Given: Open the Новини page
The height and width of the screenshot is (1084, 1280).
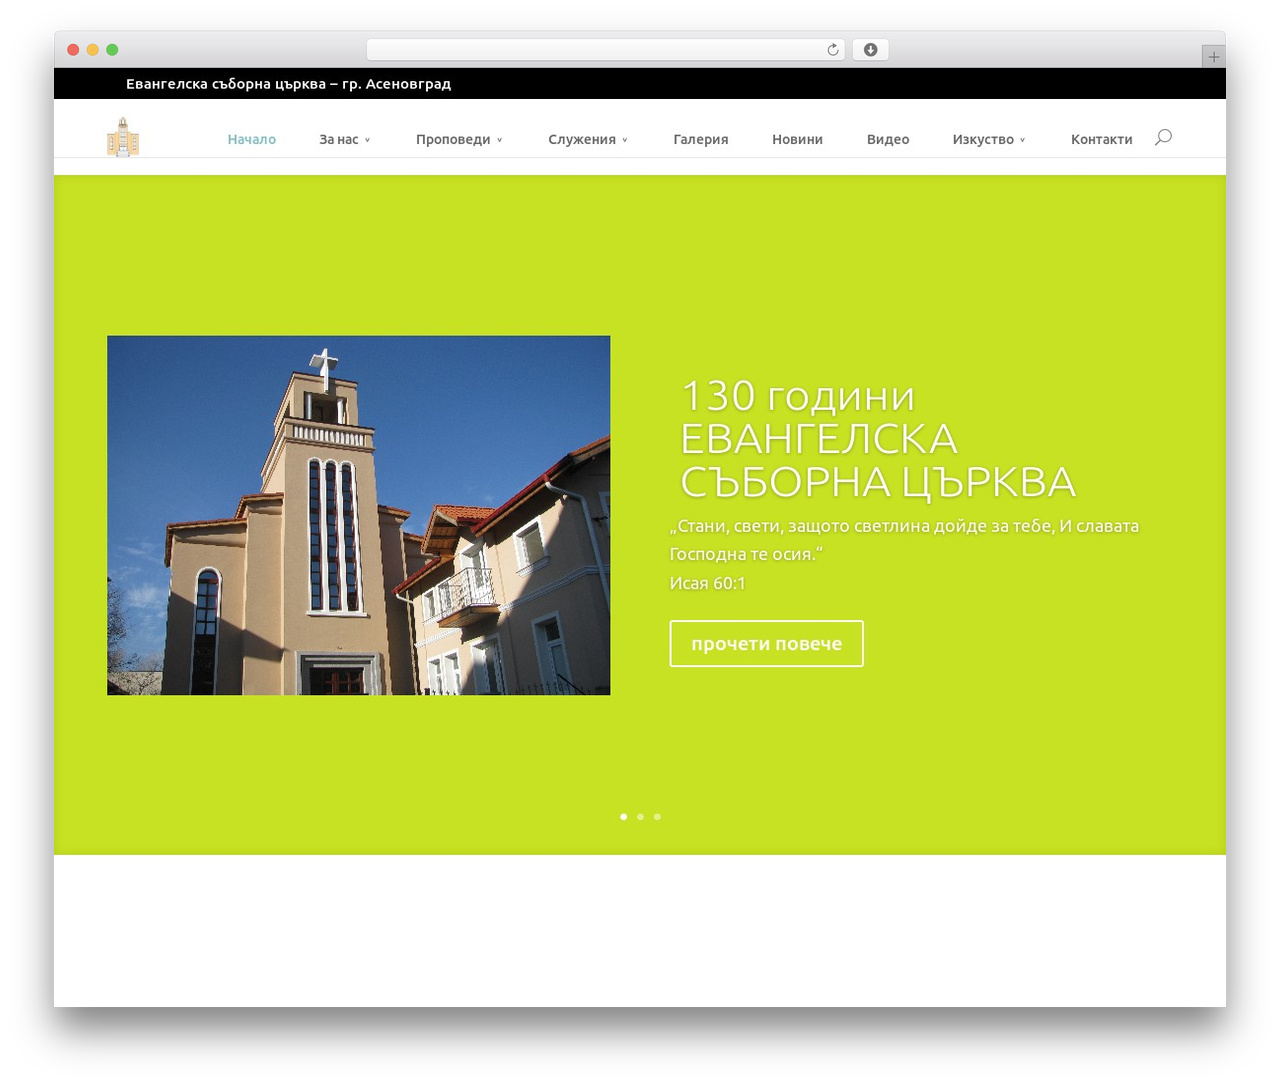Looking at the screenshot, I should click(x=797, y=139).
